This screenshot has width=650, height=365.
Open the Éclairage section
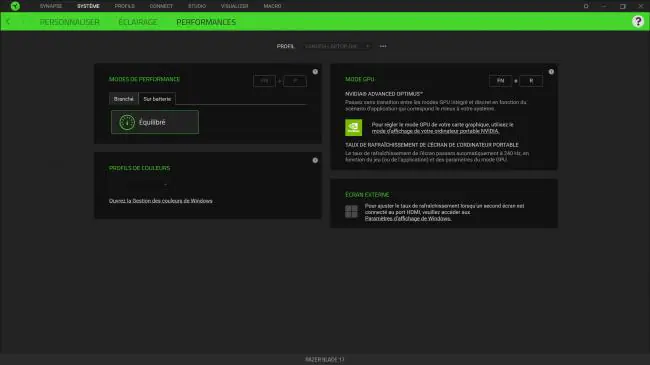(x=138, y=22)
